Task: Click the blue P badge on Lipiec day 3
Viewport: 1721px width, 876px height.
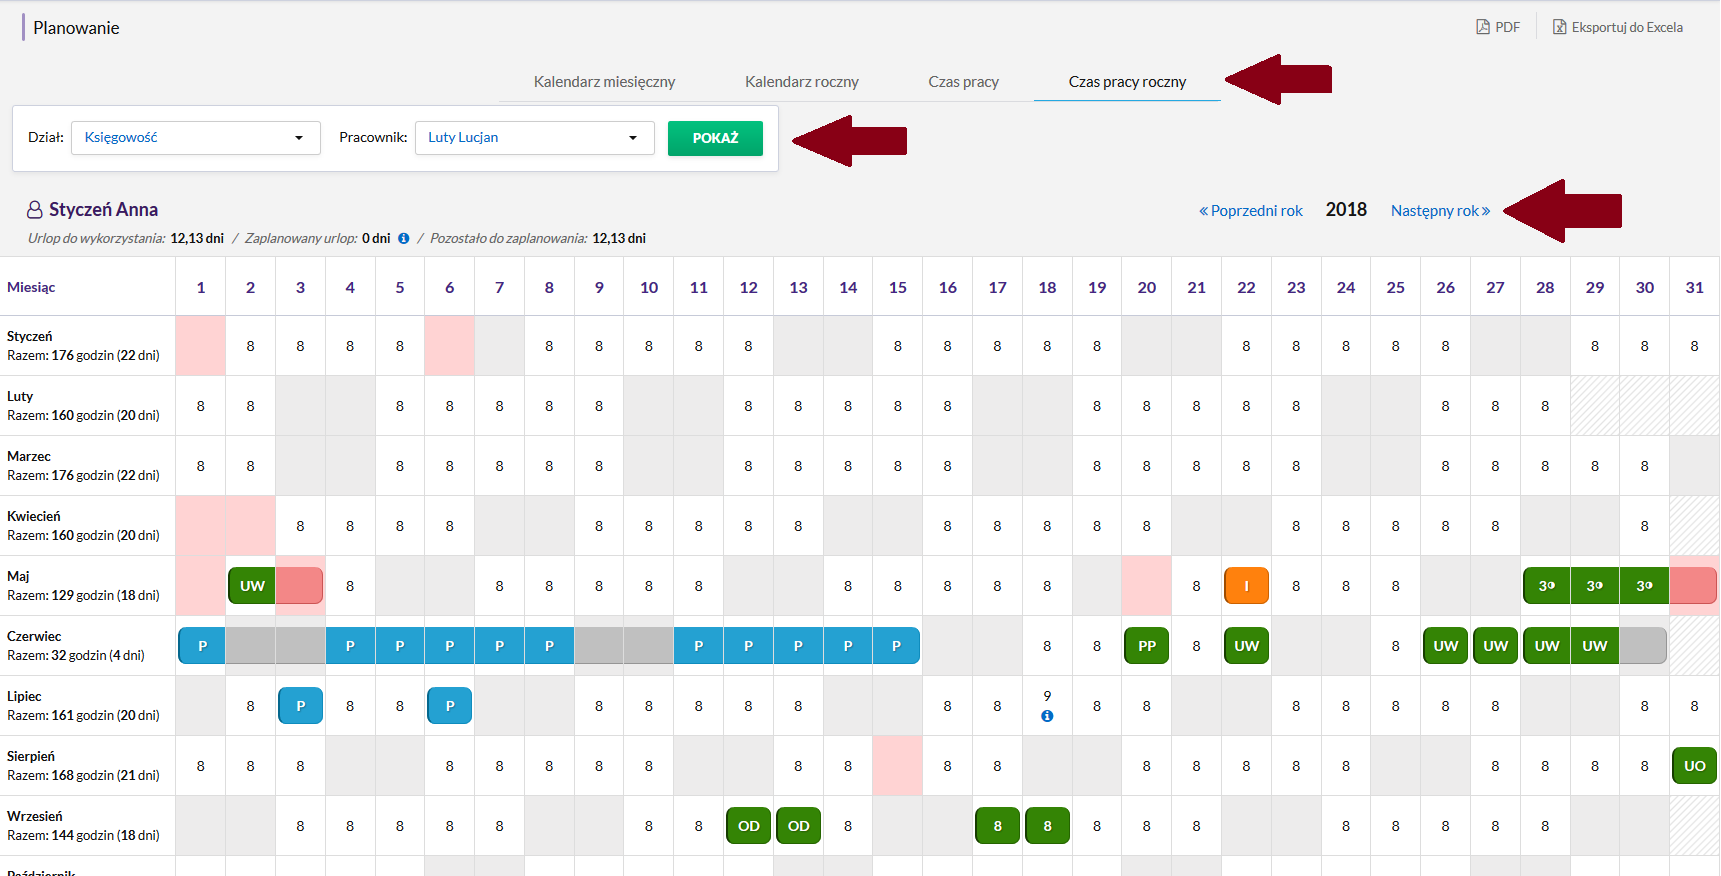Action: pos(300,706)
